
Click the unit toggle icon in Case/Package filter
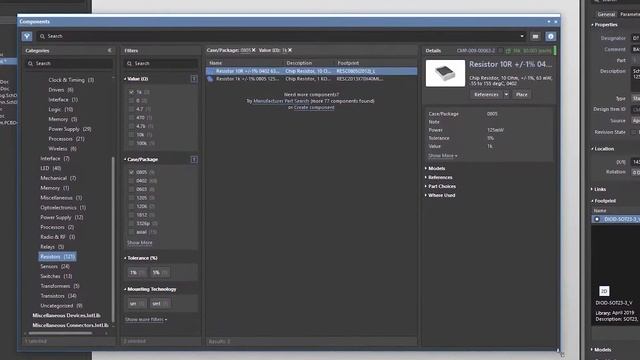194,160
